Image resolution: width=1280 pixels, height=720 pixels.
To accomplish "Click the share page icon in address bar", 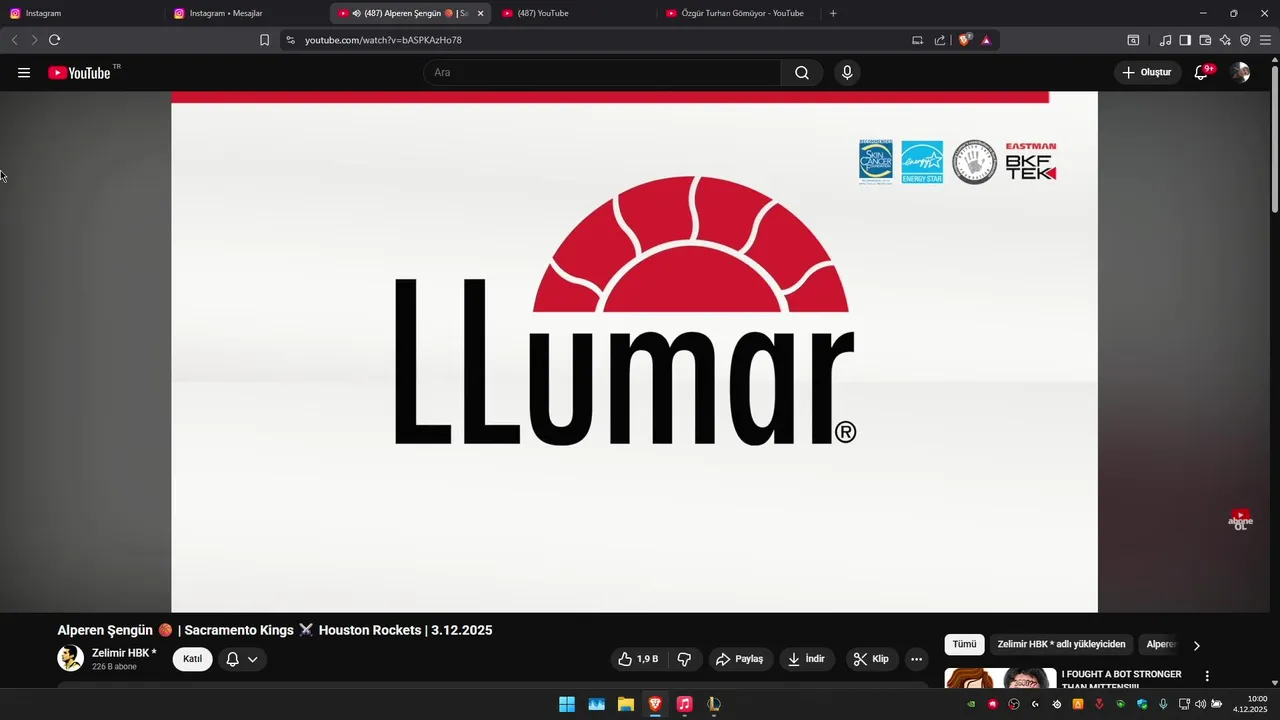I will pyautogui.click(x=940, y=40).
